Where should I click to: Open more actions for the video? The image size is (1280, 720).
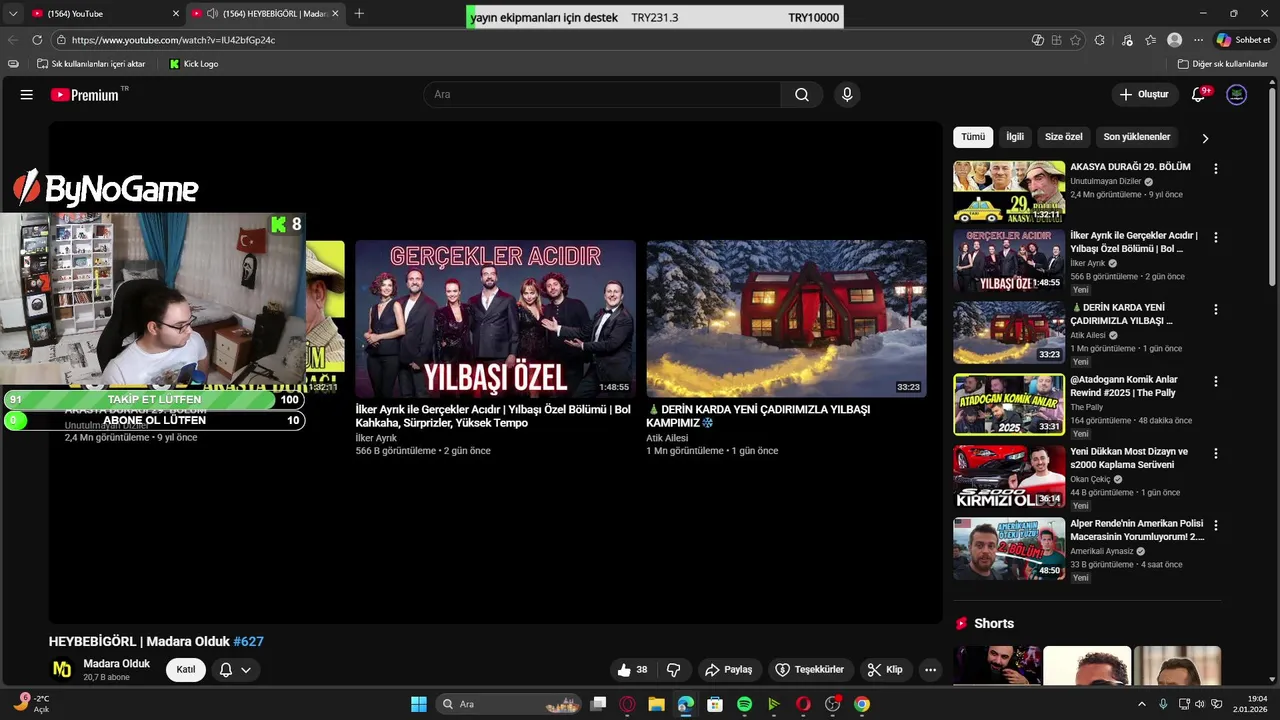[x=930, y=670]
